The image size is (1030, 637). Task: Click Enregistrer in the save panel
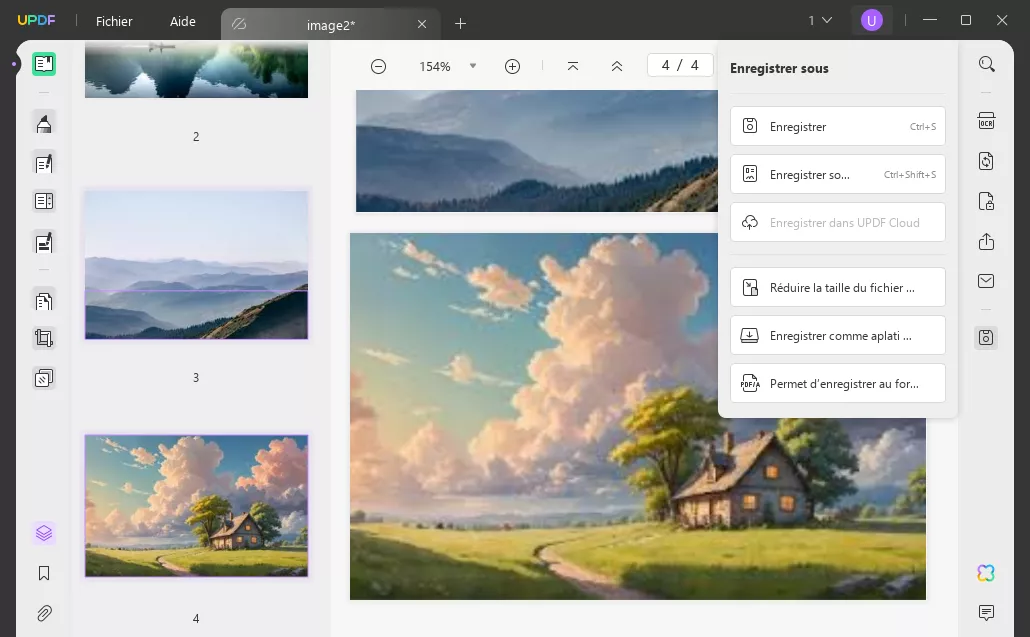coord(837,126)
